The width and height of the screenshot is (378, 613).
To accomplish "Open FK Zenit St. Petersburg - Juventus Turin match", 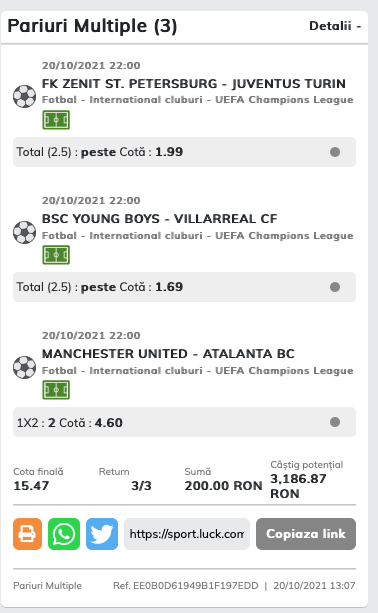I will (193, 84).
